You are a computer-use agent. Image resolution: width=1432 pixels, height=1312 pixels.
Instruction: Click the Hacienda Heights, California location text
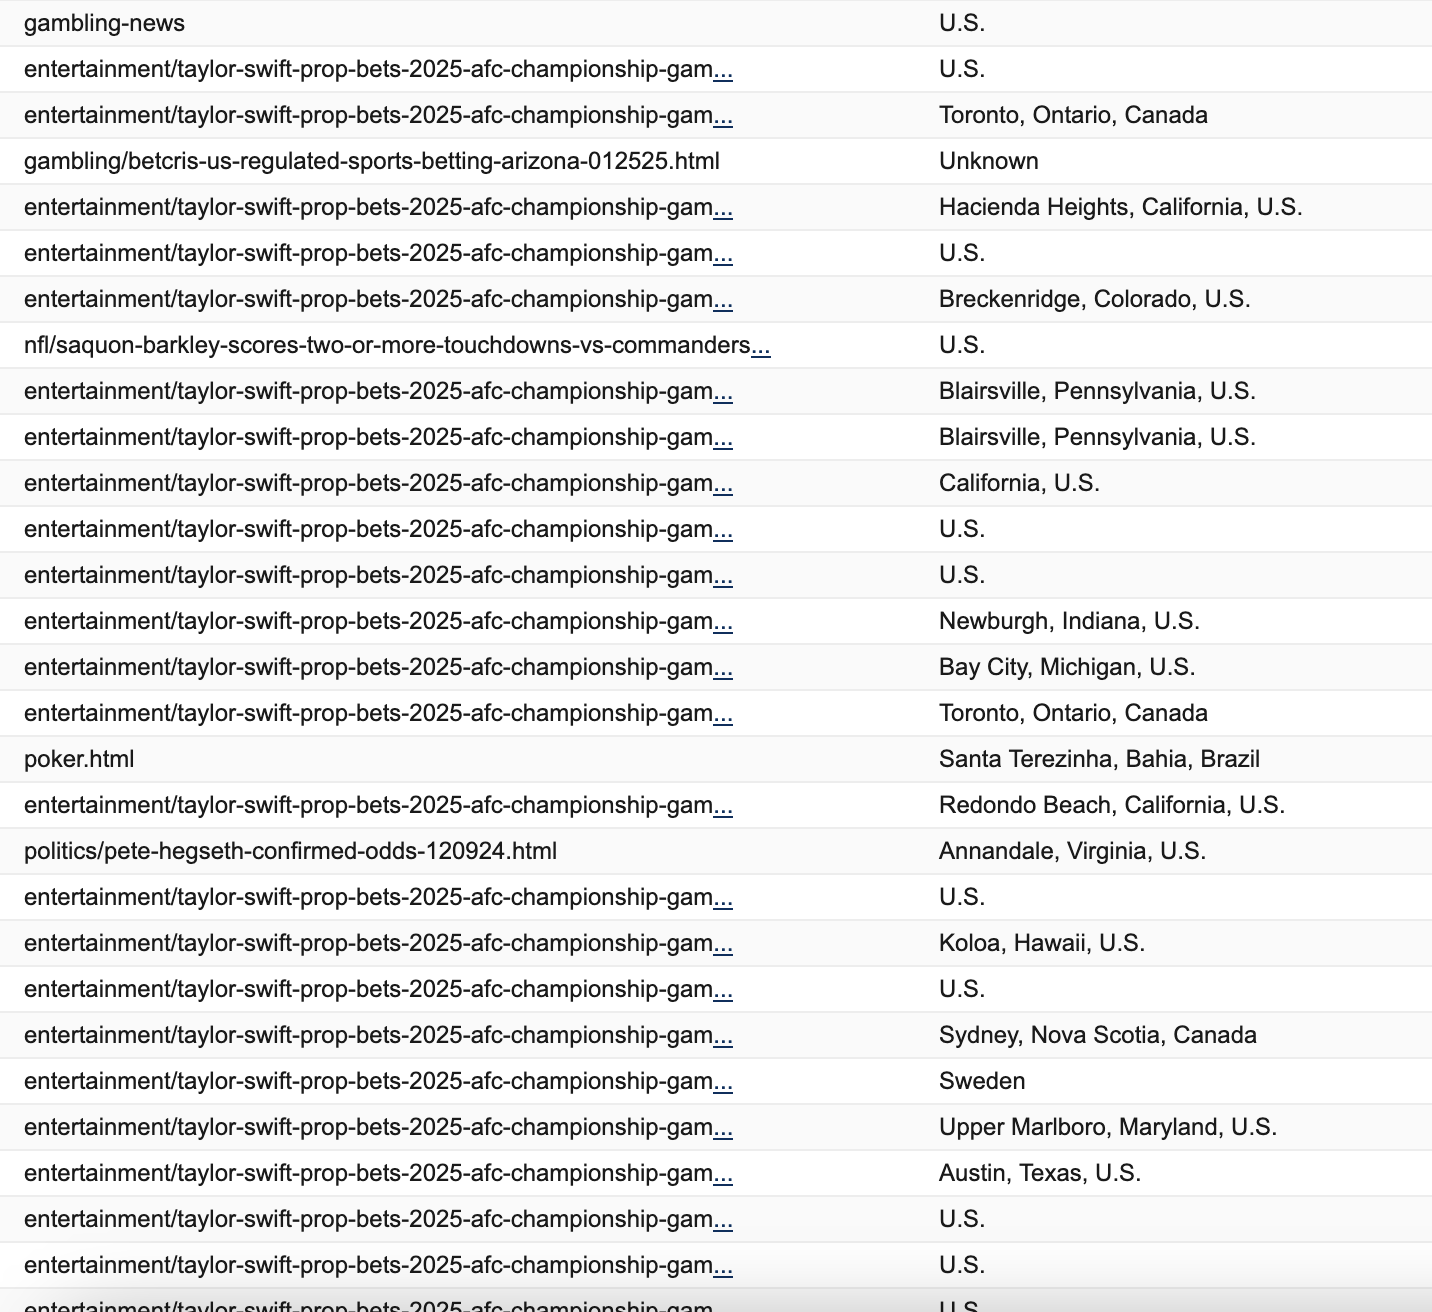coord(1120,207)
